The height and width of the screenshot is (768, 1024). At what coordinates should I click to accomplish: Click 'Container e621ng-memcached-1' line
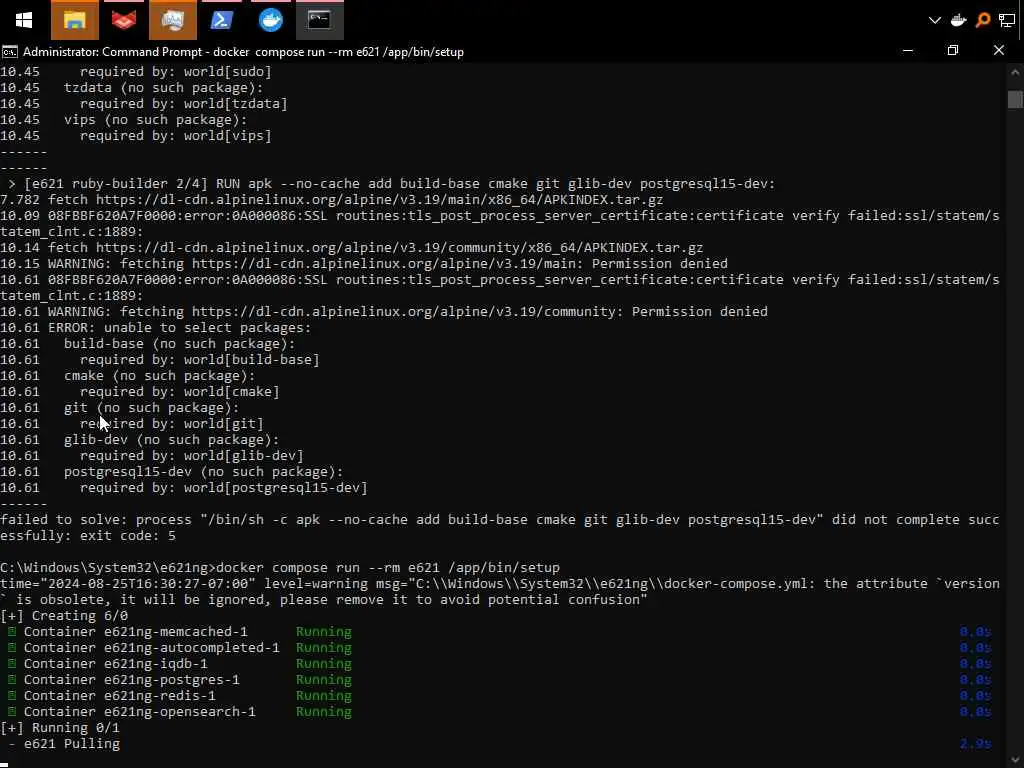tap(136, 632)
